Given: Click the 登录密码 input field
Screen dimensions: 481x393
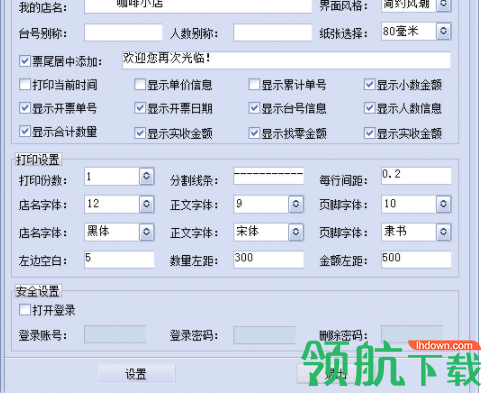Looking at the screenshot, I should 264,334.
